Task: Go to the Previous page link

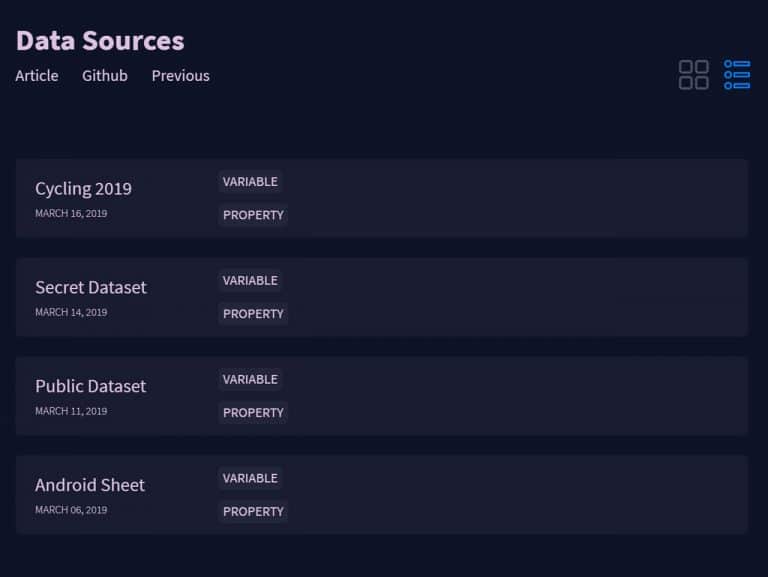Action: pos(180,76)
